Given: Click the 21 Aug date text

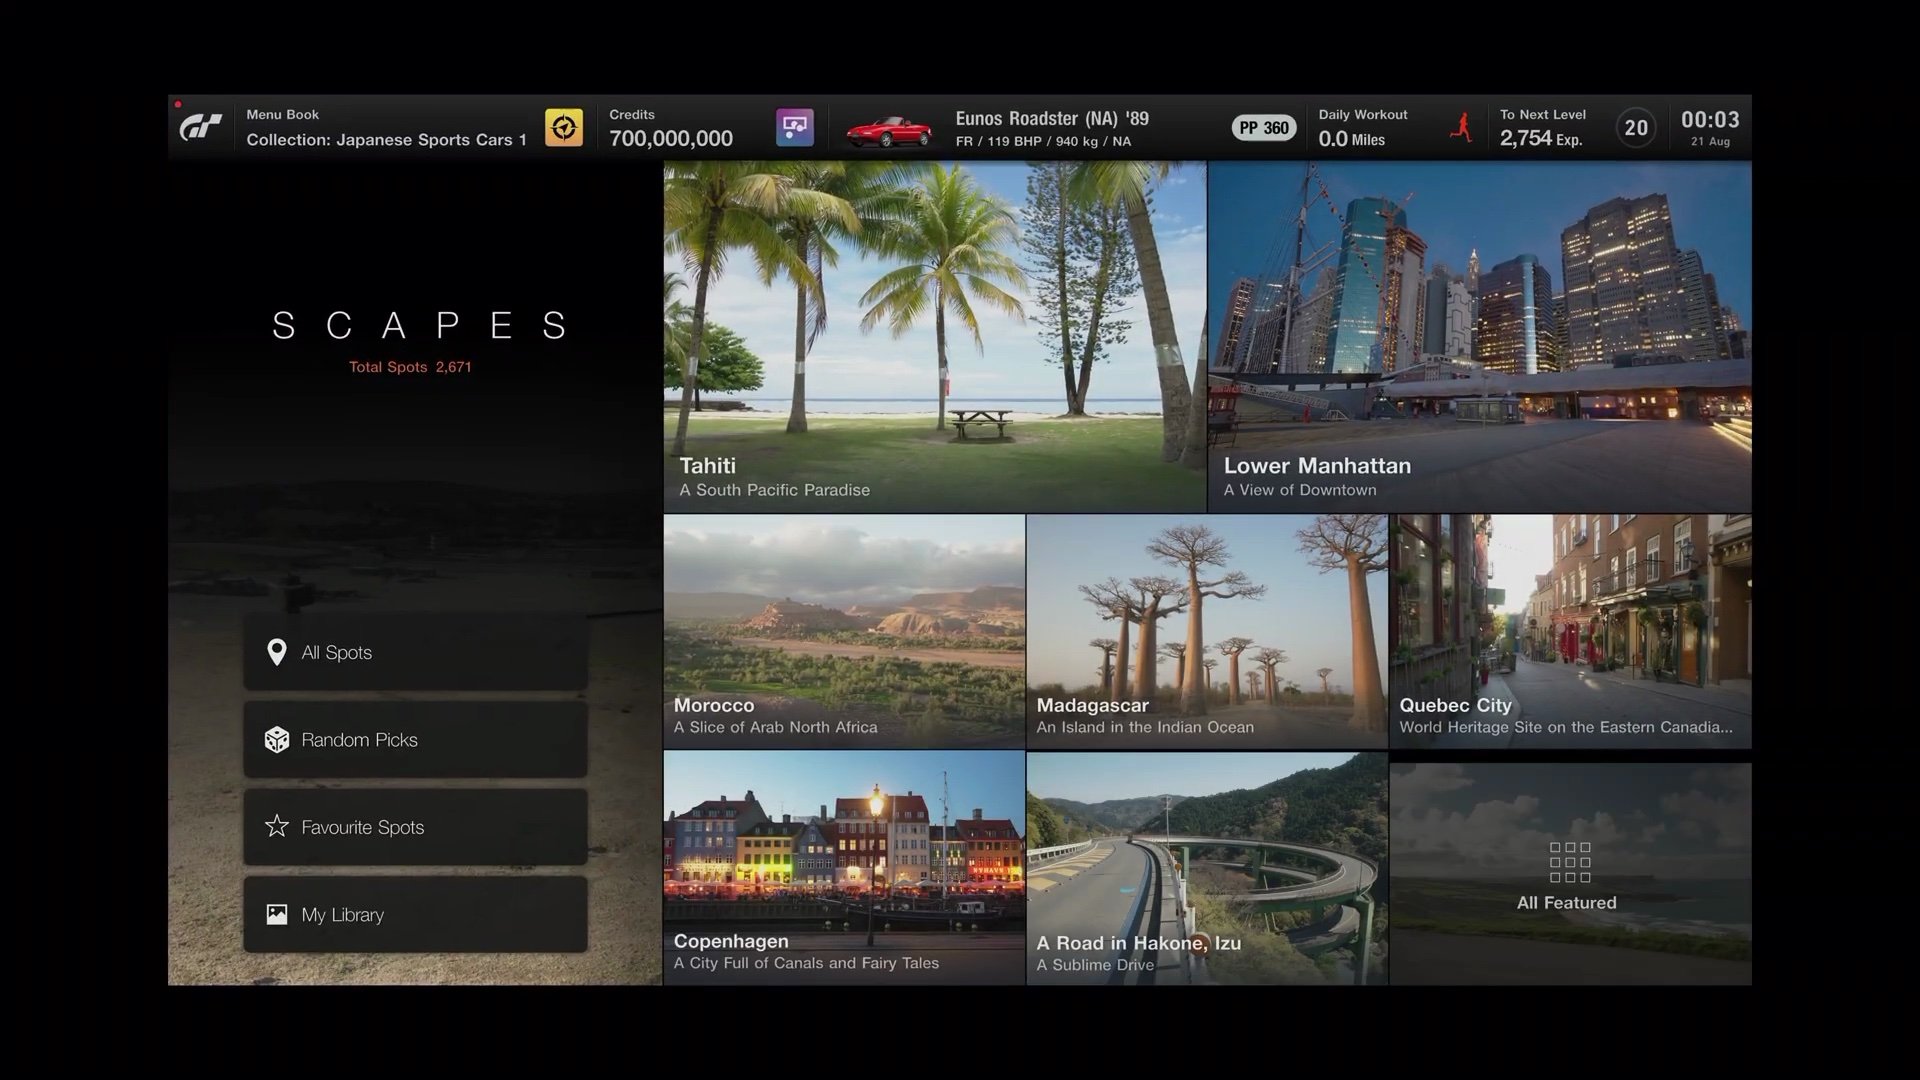Looking at the screenshot, I should pos(1710,142).
